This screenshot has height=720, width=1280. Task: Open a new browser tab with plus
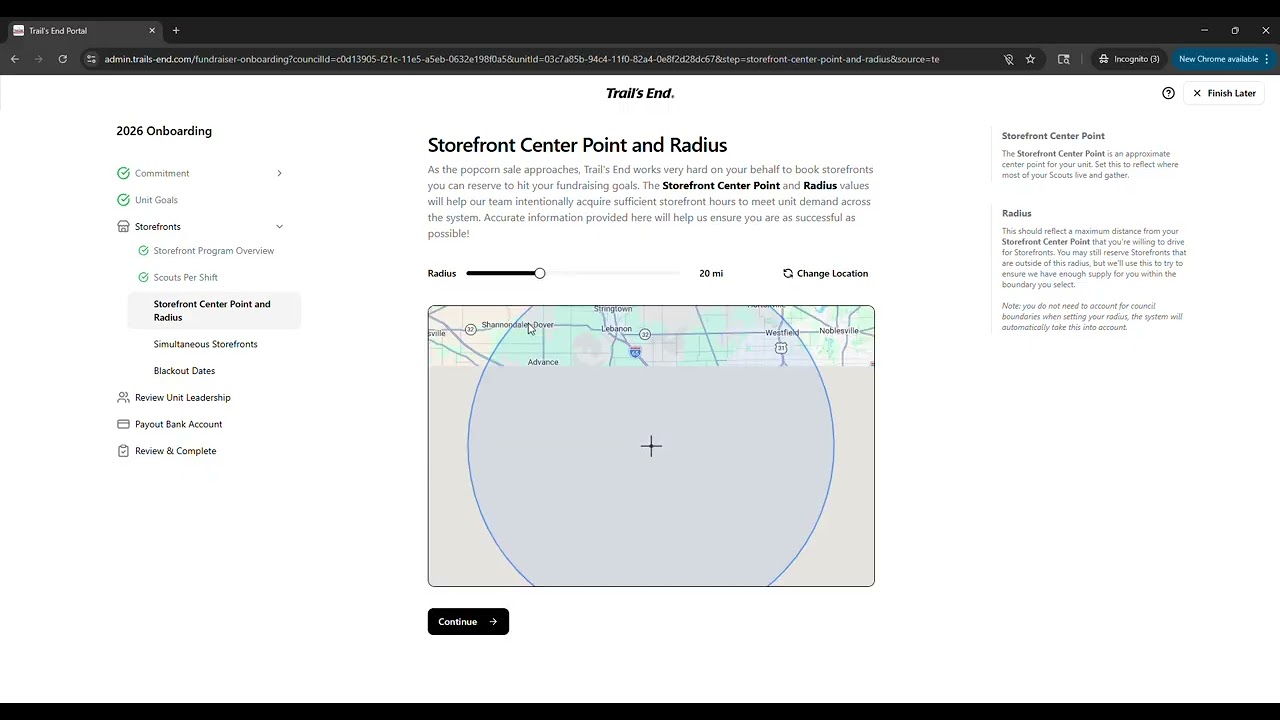coord(176,31)
